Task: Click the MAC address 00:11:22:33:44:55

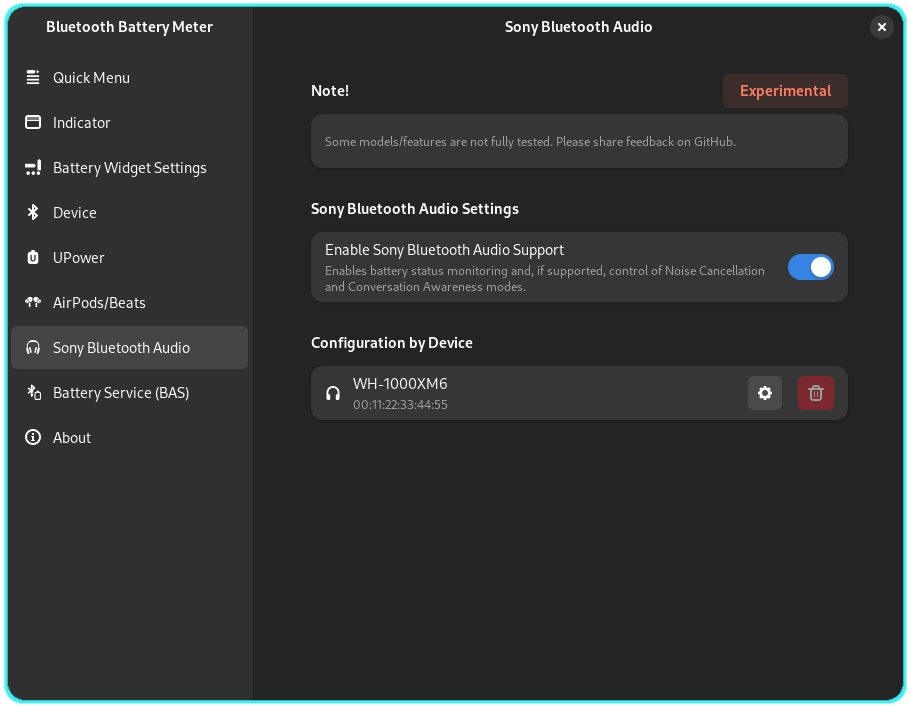Action: pyautogui.click(x=400, y=405)
